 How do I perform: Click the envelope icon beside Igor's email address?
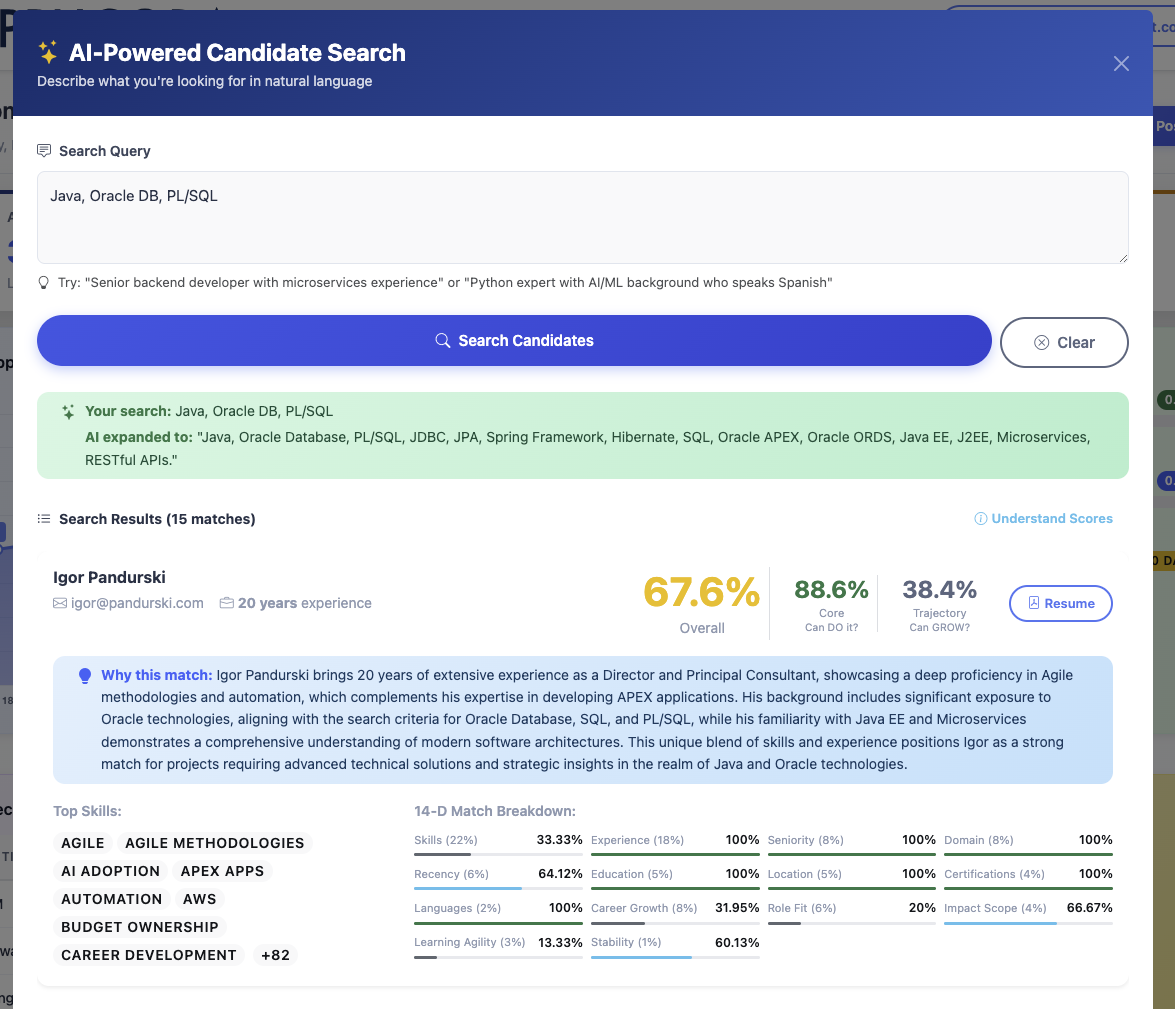click(59, 603)
